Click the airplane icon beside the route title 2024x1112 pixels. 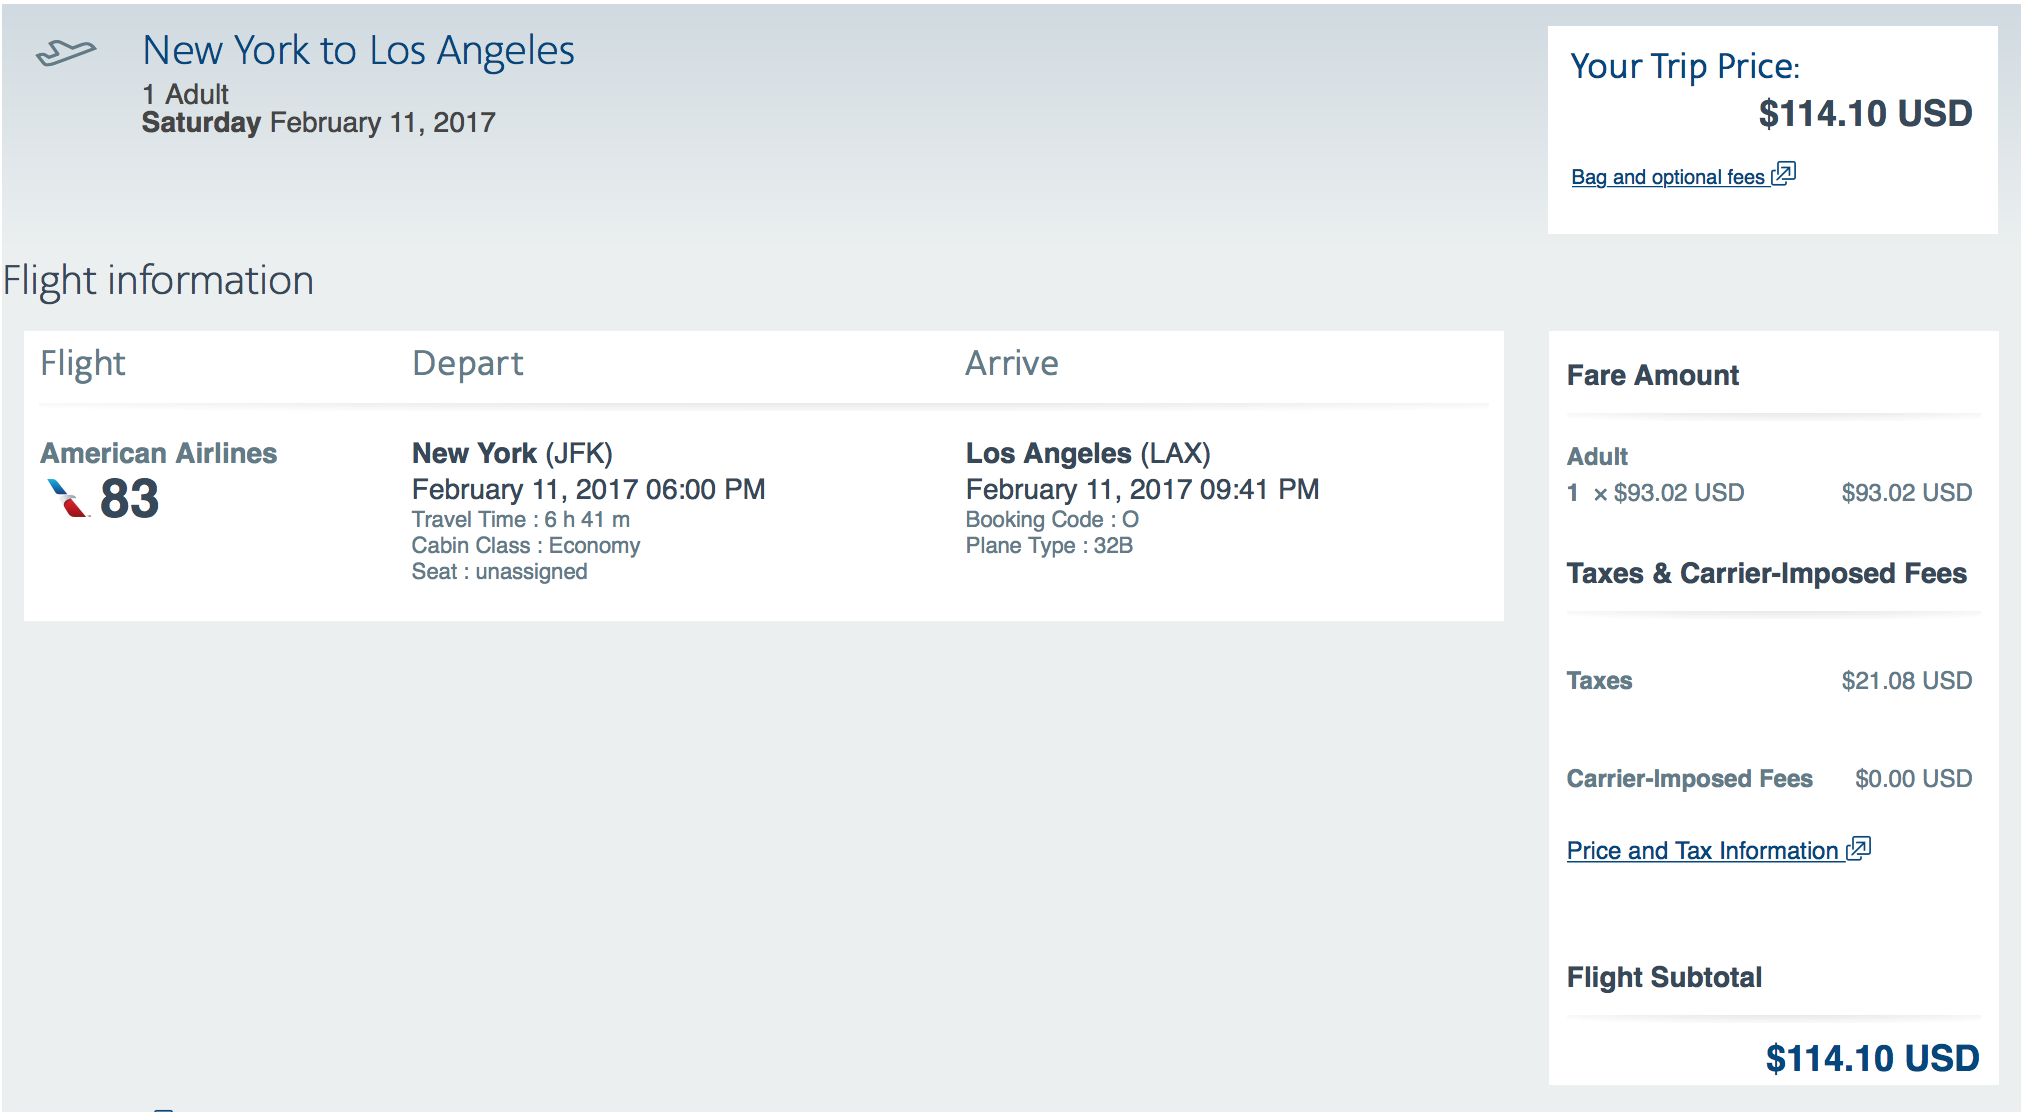pos(66,52)
